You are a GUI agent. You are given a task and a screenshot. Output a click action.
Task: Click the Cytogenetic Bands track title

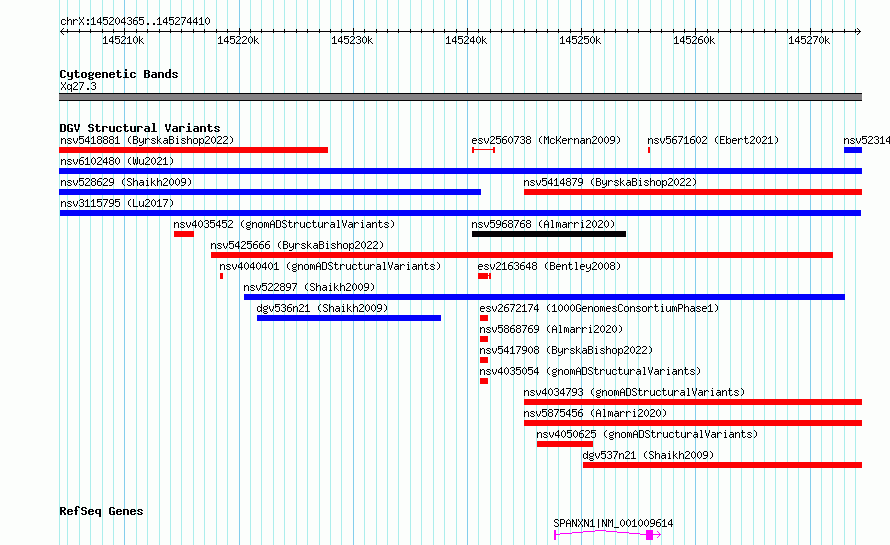click(119, 74)
